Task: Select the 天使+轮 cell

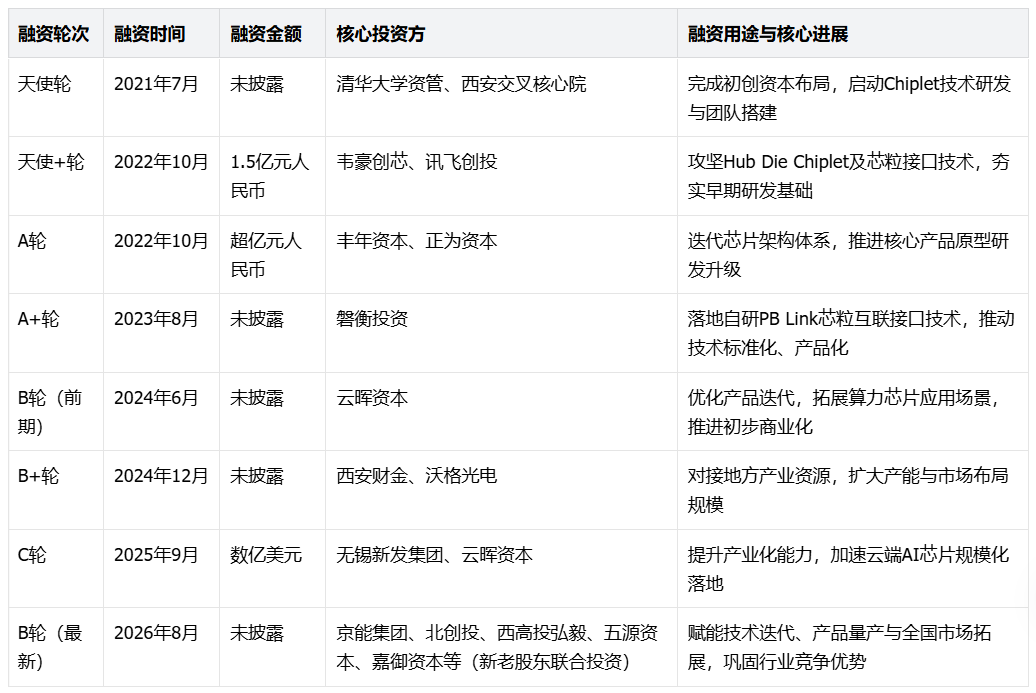Action: tap(56, 176)
